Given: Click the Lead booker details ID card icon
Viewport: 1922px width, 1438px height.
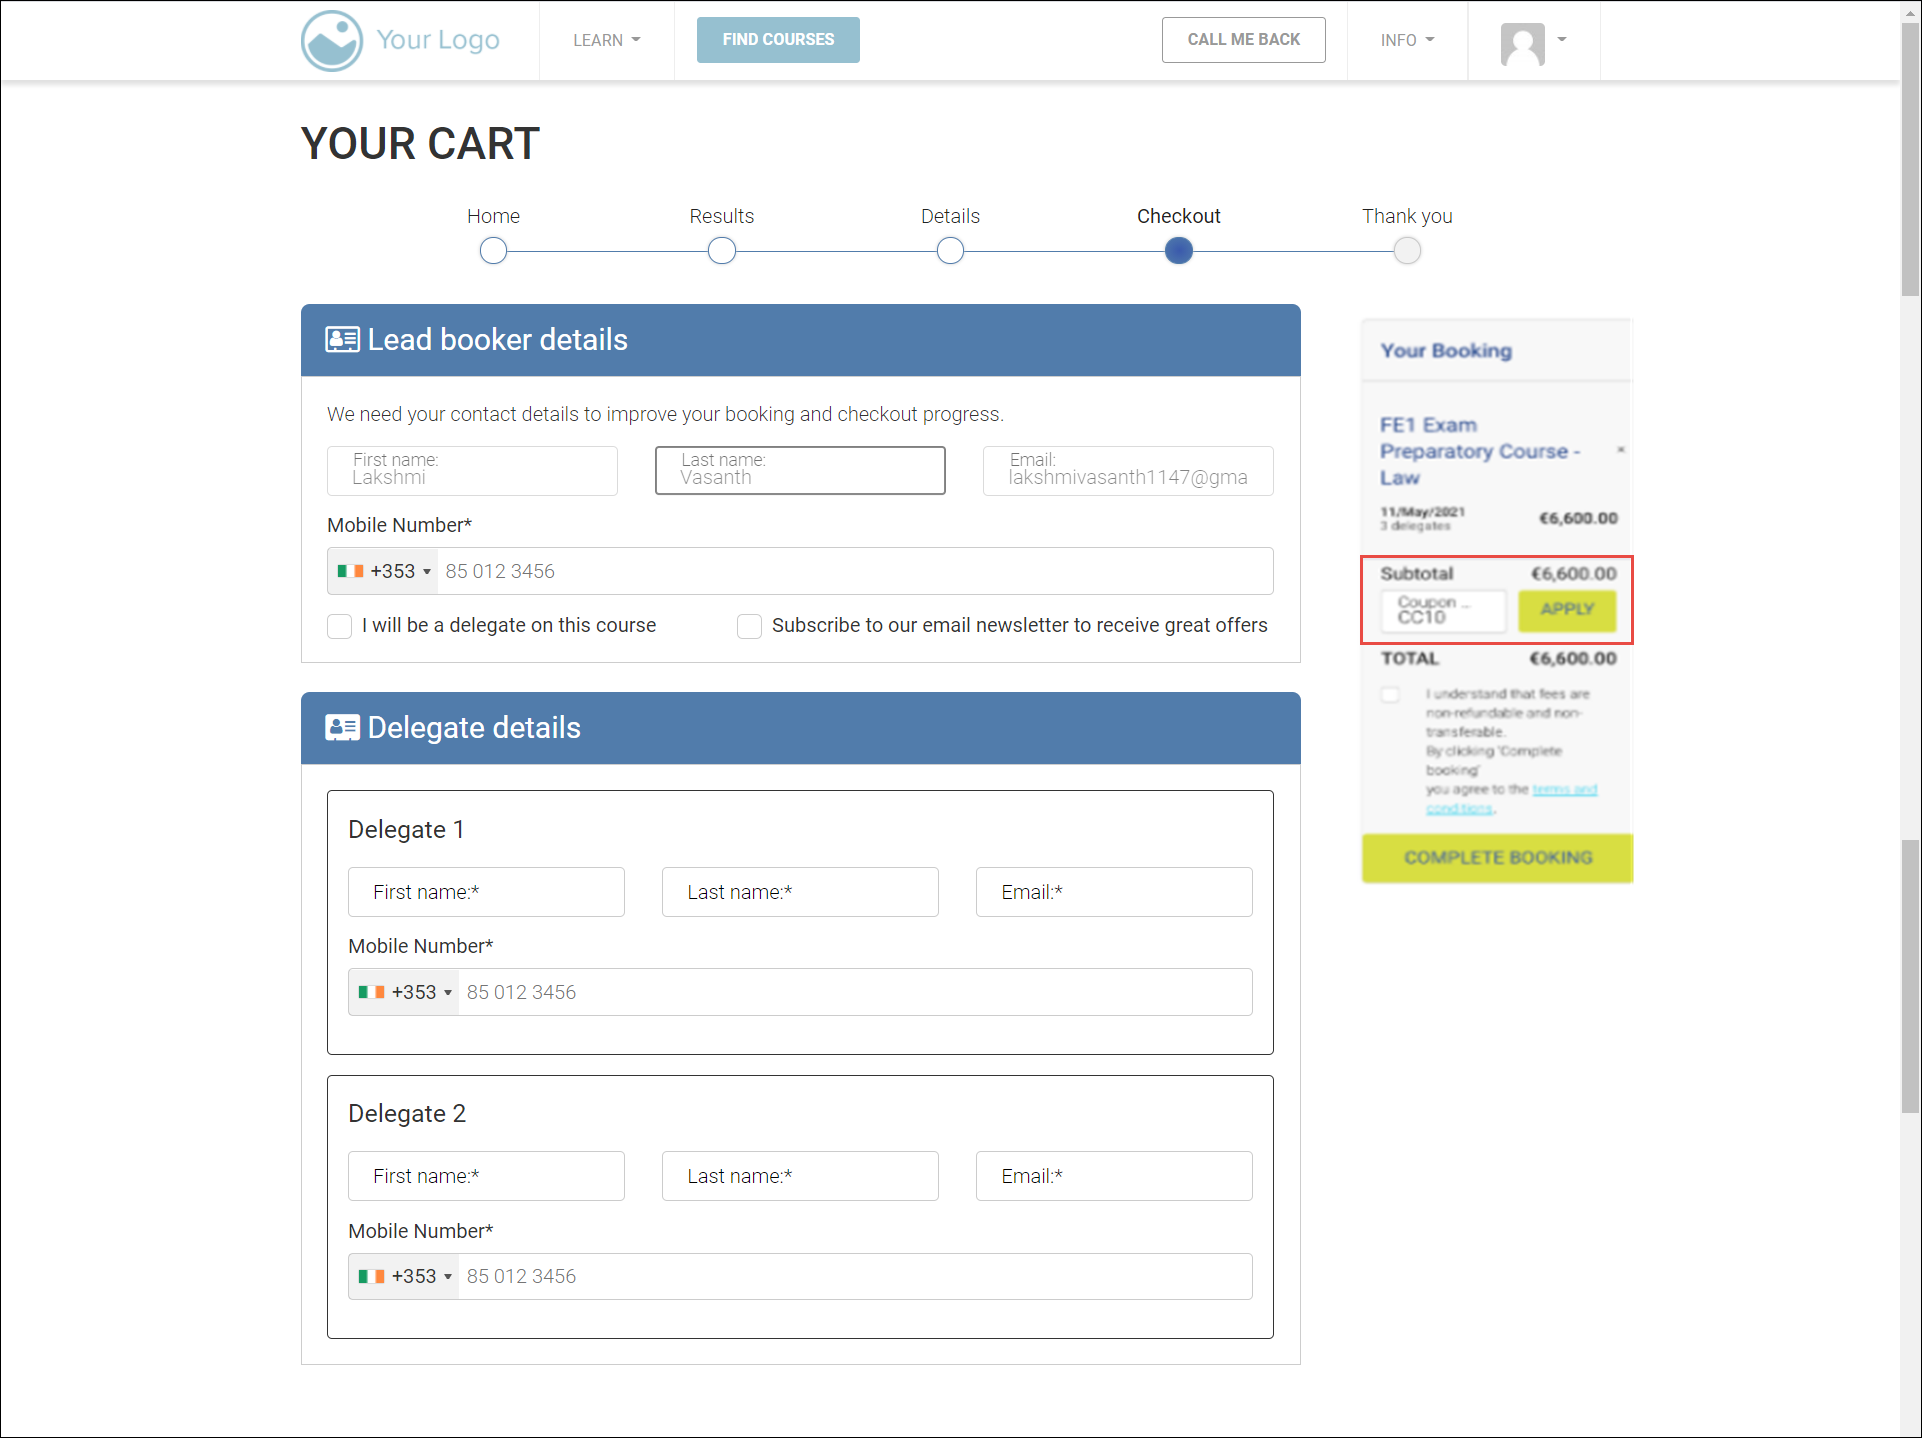Looking at the screenshot, I should click(342, 340).
